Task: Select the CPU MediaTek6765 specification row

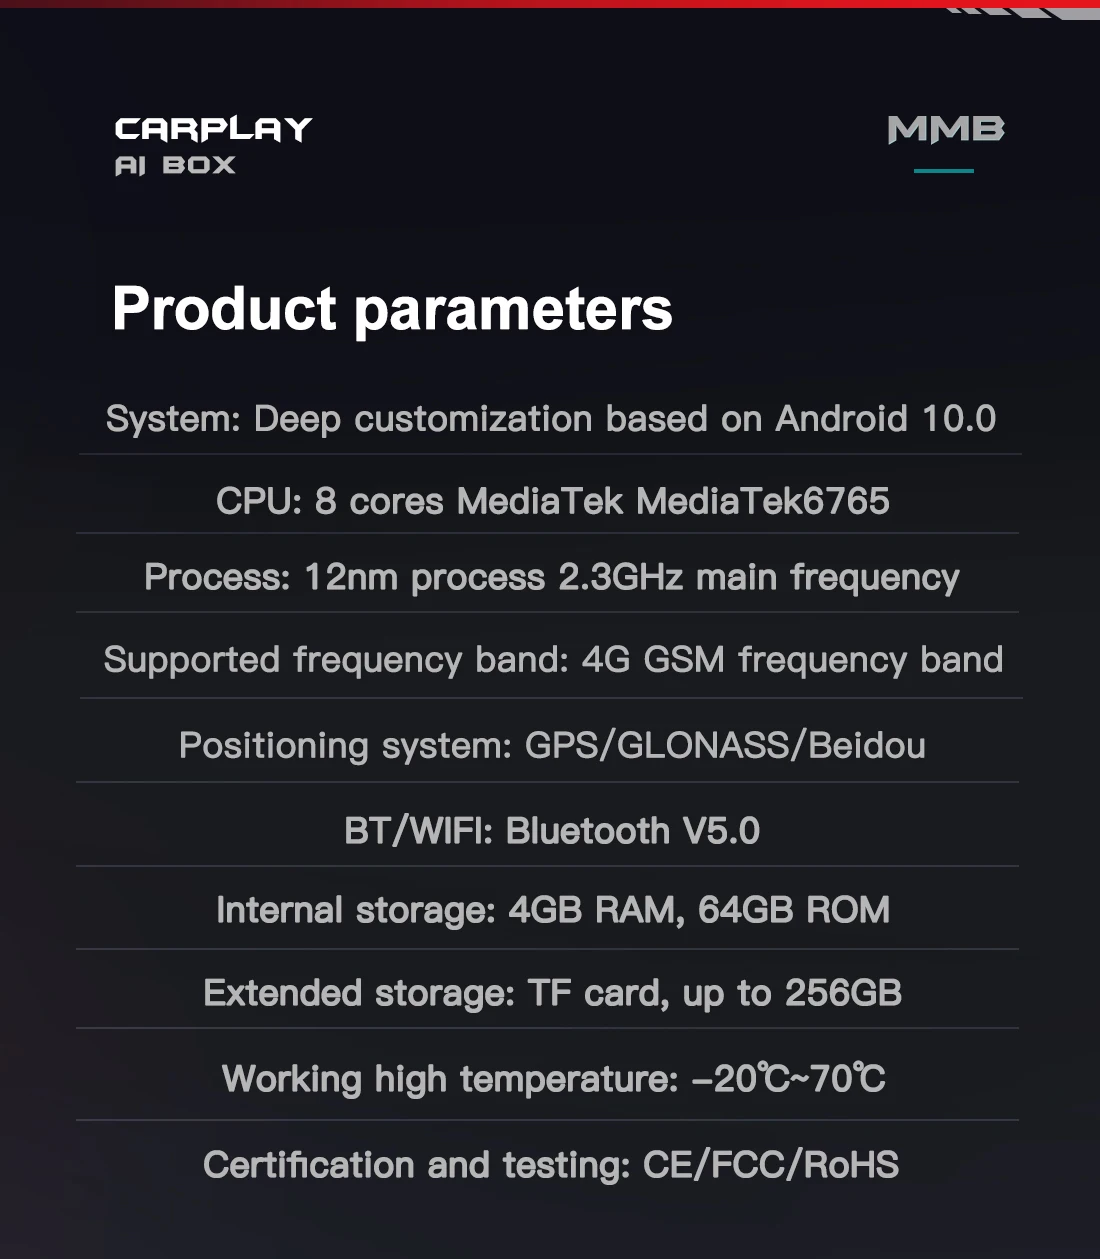Action: pyautogui.click(x=552, y=500)
